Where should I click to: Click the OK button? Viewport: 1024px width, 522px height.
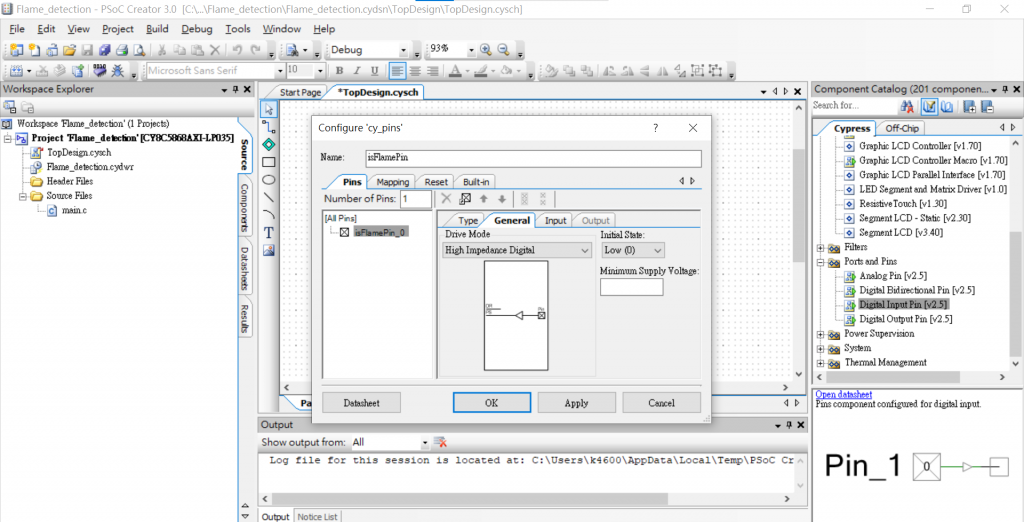click(492, 403)
